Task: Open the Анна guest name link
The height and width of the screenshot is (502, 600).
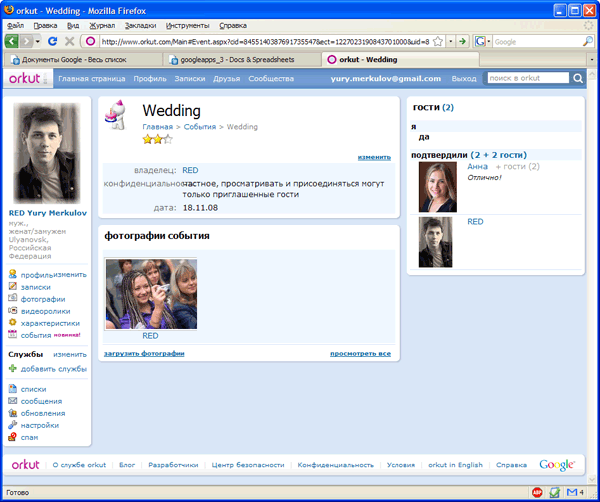Action: tap(478, 166)
